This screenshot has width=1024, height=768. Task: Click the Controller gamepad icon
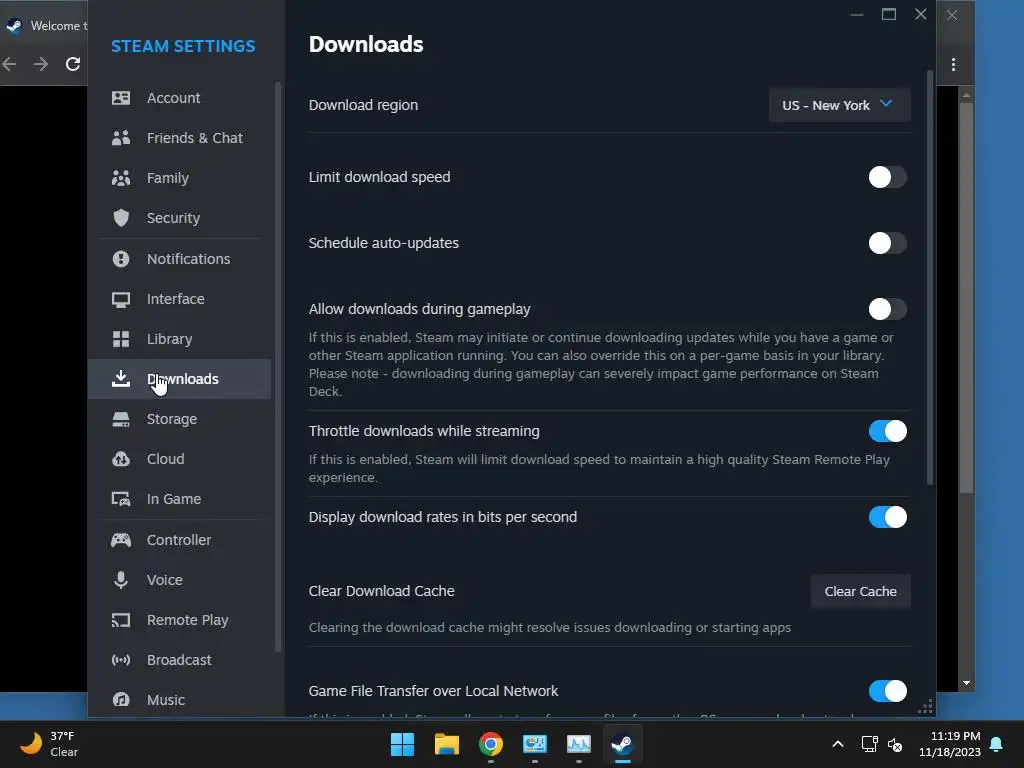coord(121,540)
